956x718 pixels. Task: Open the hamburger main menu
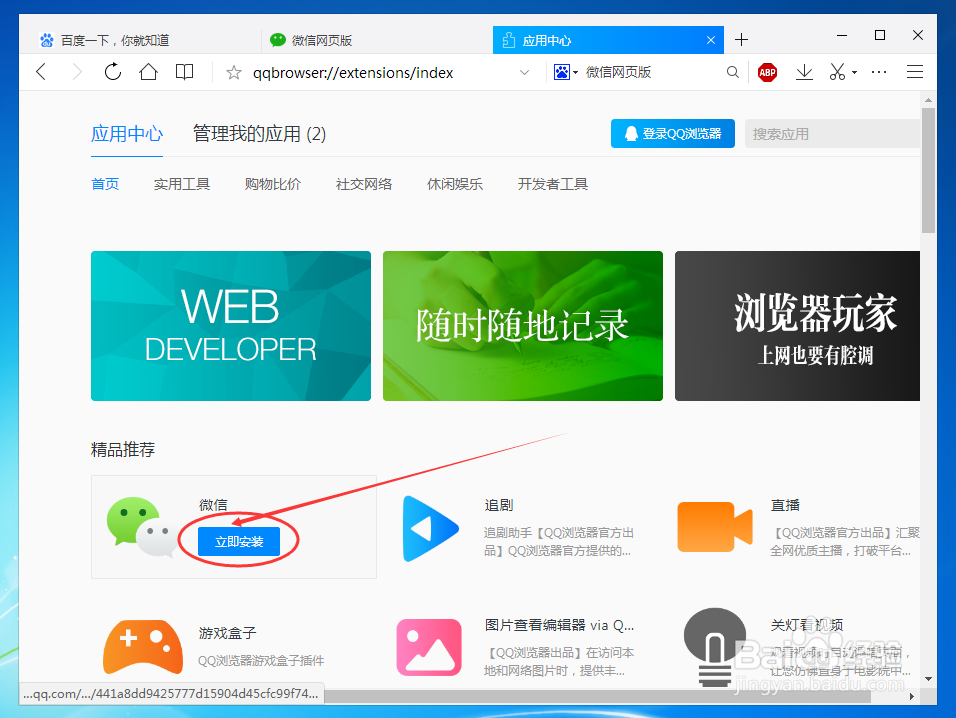915,72
